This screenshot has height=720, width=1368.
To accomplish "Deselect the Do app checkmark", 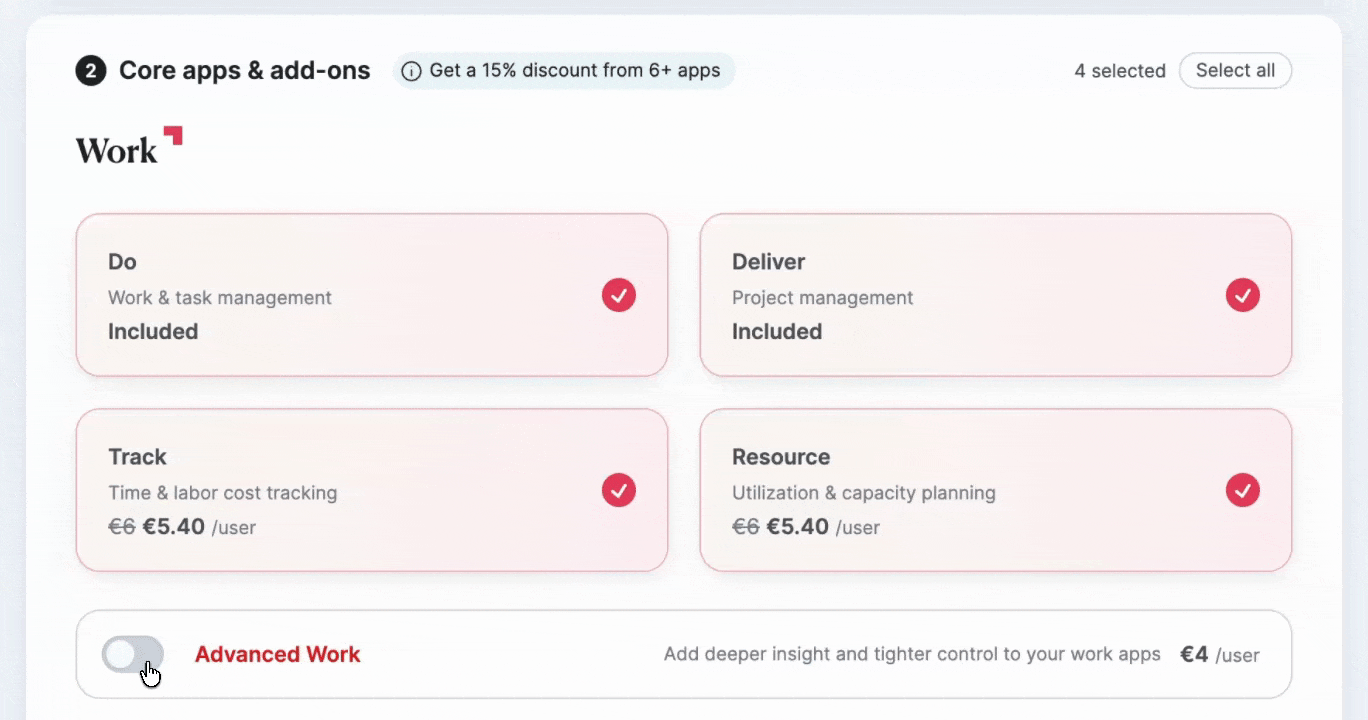I will [619, 295].
